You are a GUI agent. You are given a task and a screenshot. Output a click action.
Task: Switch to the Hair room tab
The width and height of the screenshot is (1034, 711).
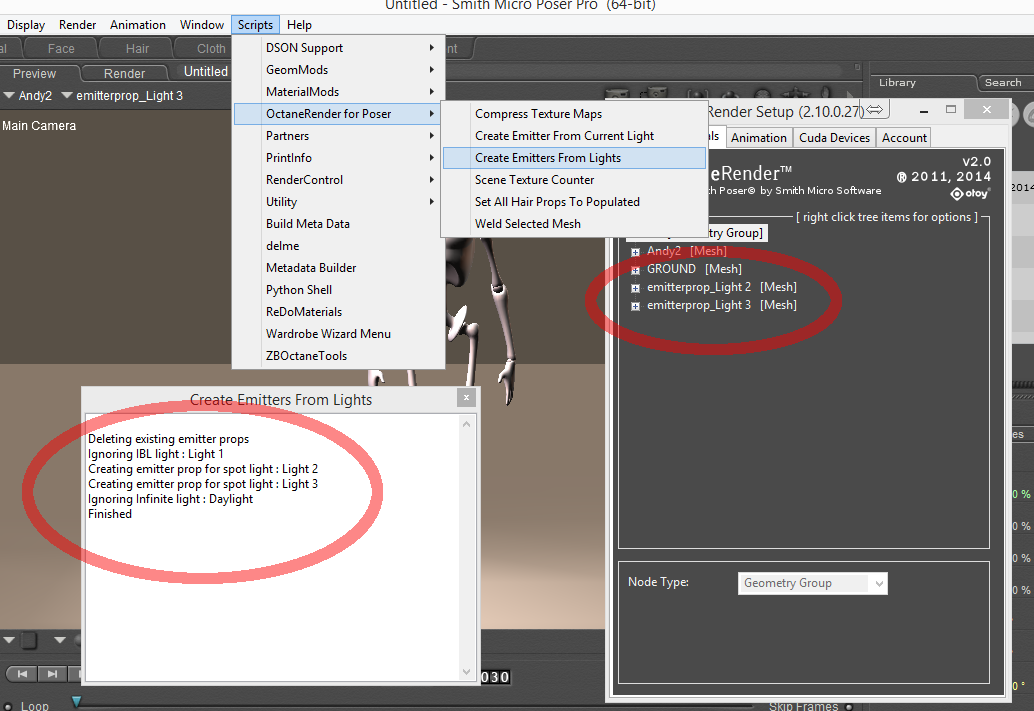(x=137, y=49)
